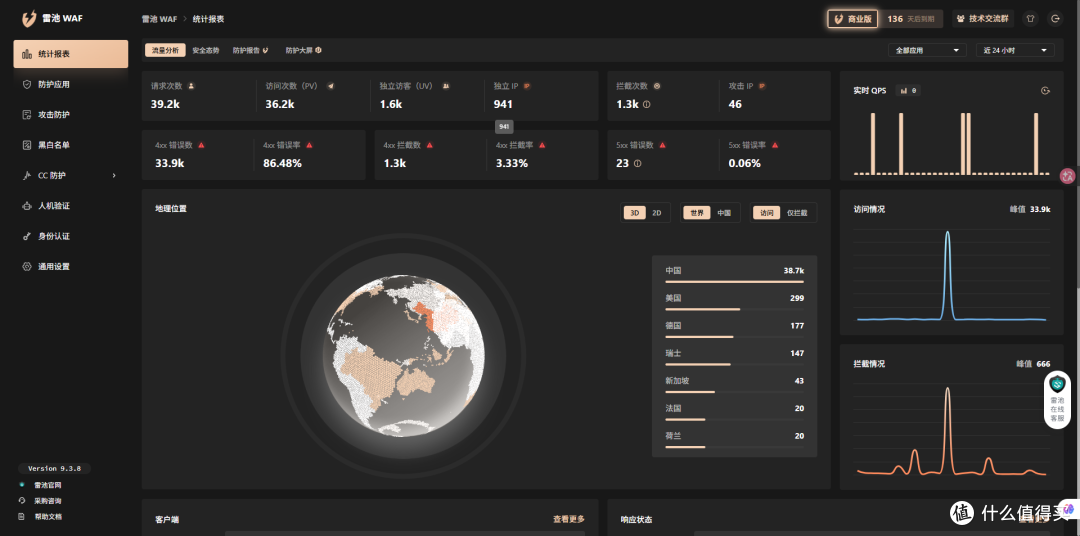Switch the map to 3D view
The image size is (1080, 536).
pyautogui.click(x=634, y=213)
